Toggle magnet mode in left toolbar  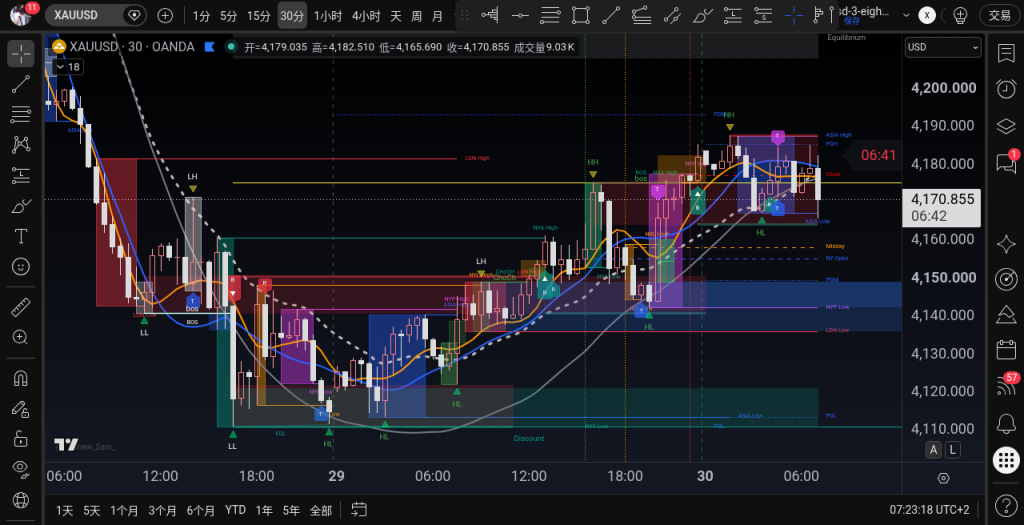pyautogui.click(x=21, y=378)
